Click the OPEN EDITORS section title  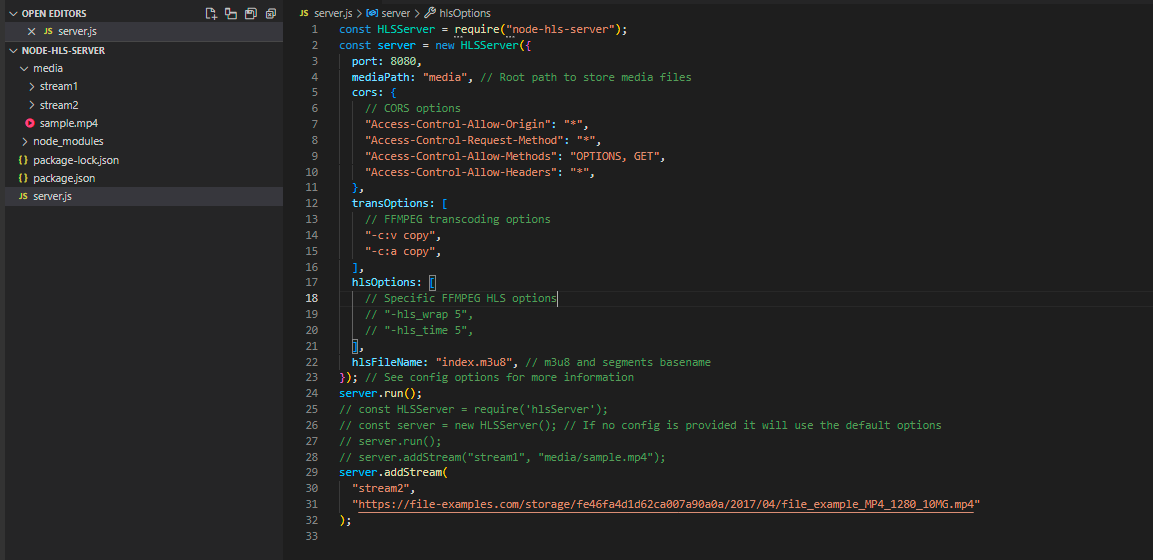click(x=54, y=13)
